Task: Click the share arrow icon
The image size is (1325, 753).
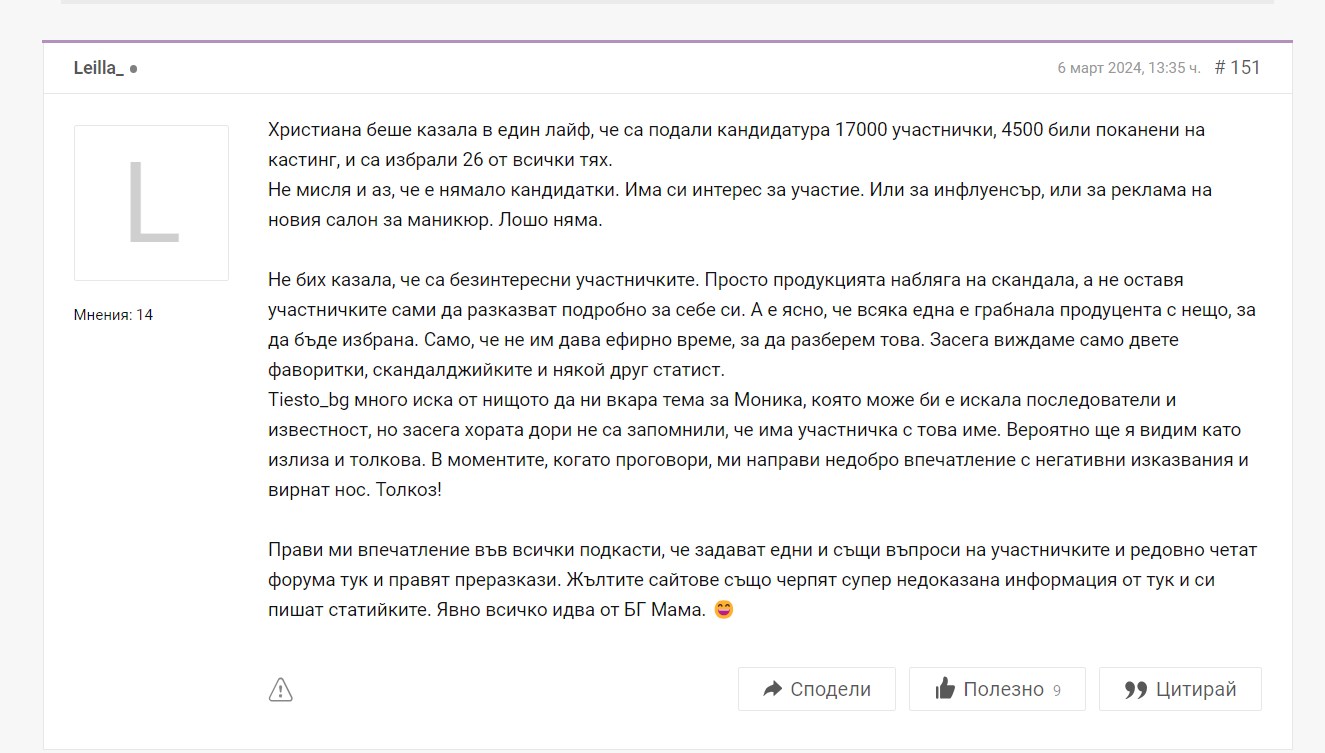Action: (772, 689)
